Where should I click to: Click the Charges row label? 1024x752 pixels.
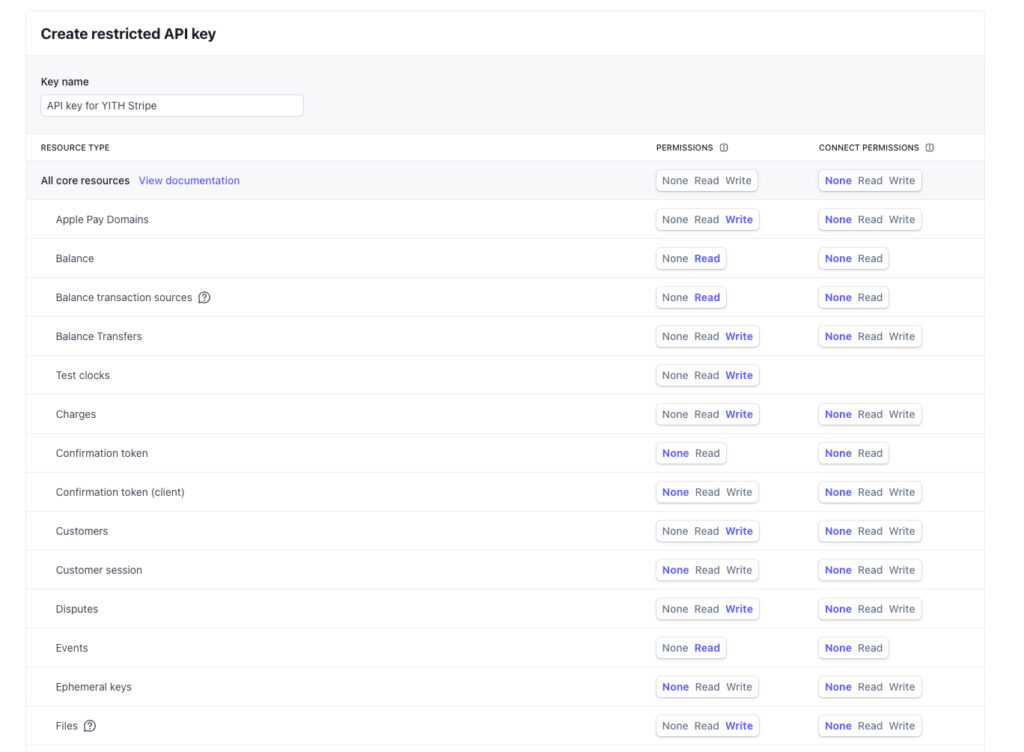[x=76, y=415]
